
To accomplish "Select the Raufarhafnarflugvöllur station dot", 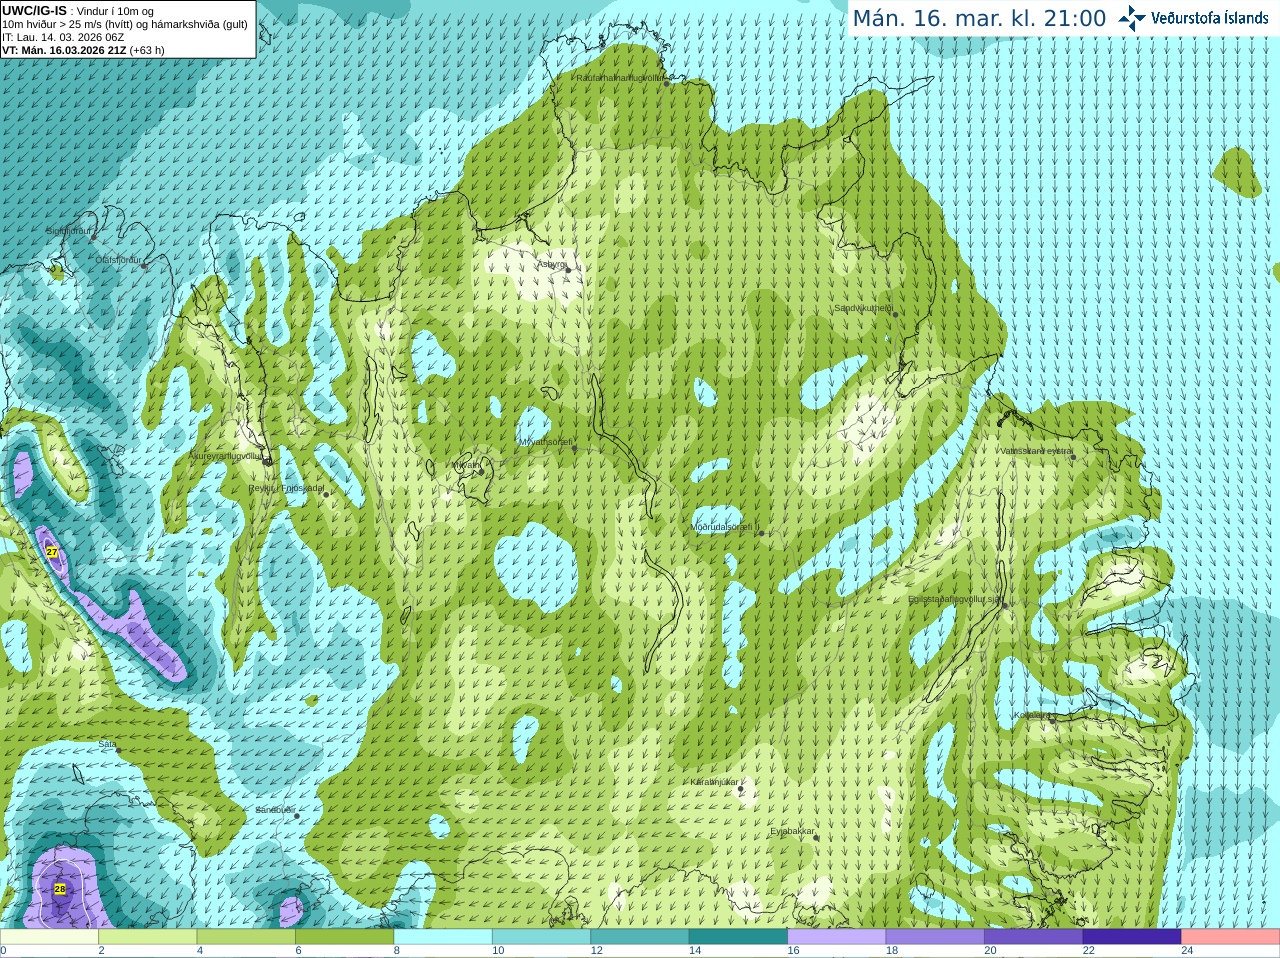I will 667,83.
